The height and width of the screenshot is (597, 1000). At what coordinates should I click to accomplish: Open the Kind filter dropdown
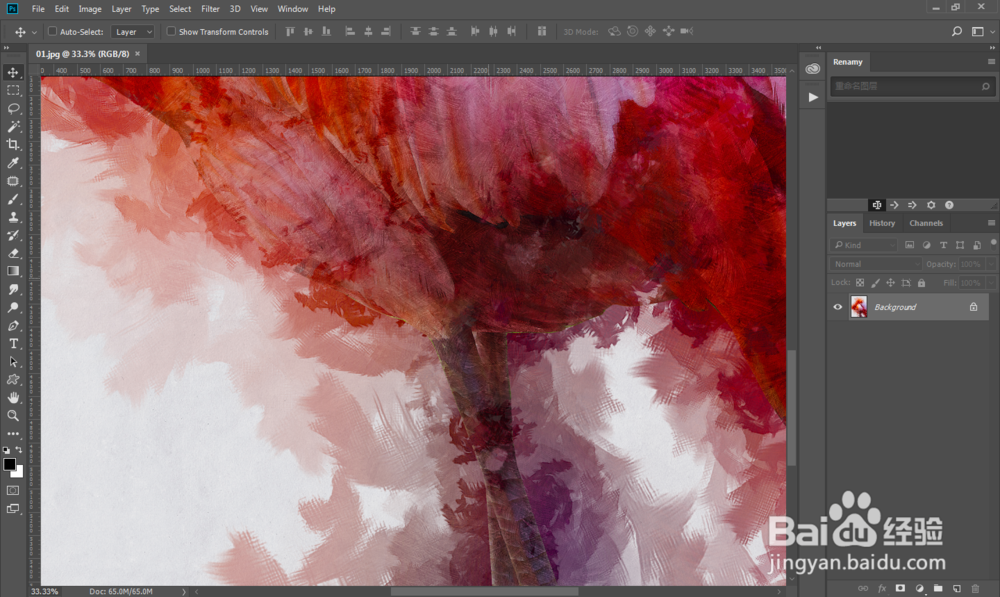(x=864, y=245)
